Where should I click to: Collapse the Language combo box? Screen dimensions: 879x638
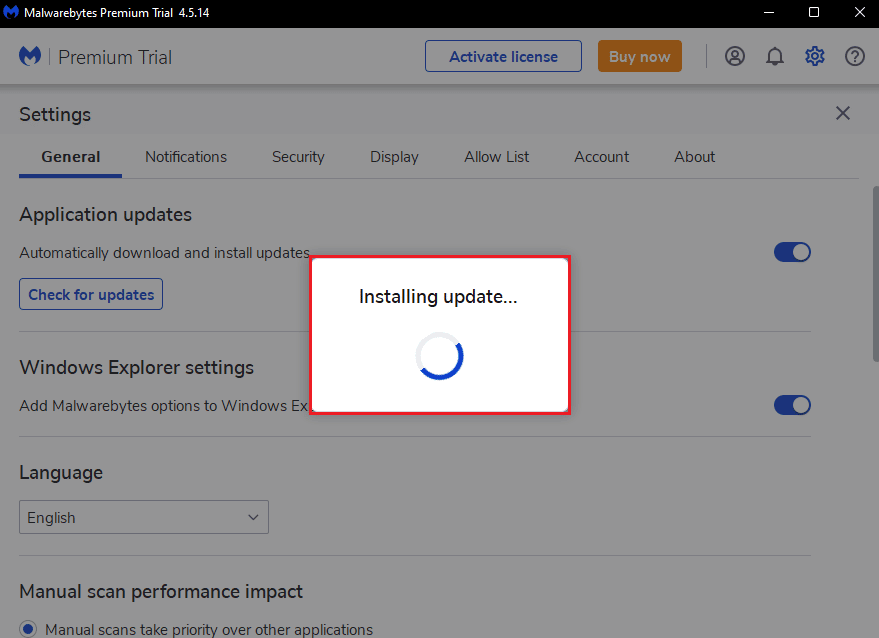coord(143,517)
